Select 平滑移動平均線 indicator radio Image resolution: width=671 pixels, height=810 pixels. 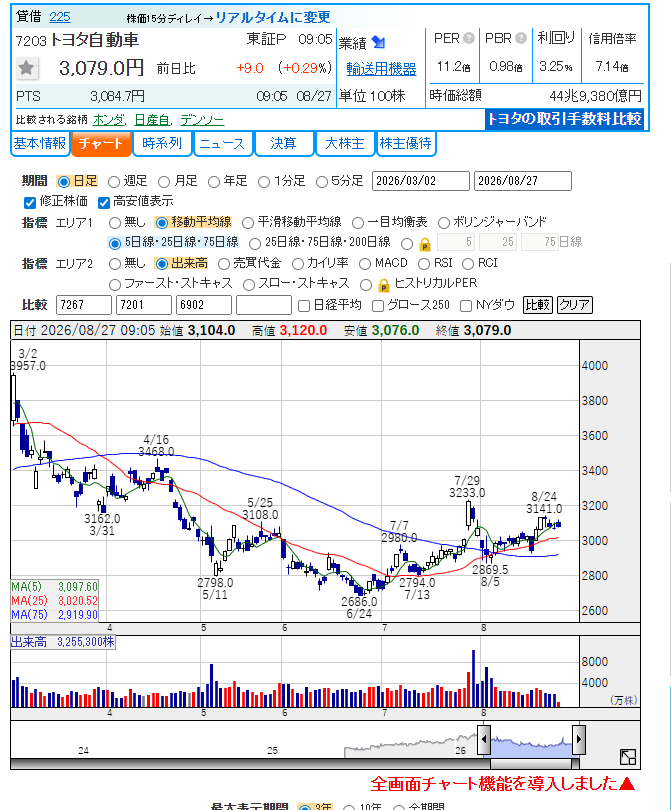248,223
